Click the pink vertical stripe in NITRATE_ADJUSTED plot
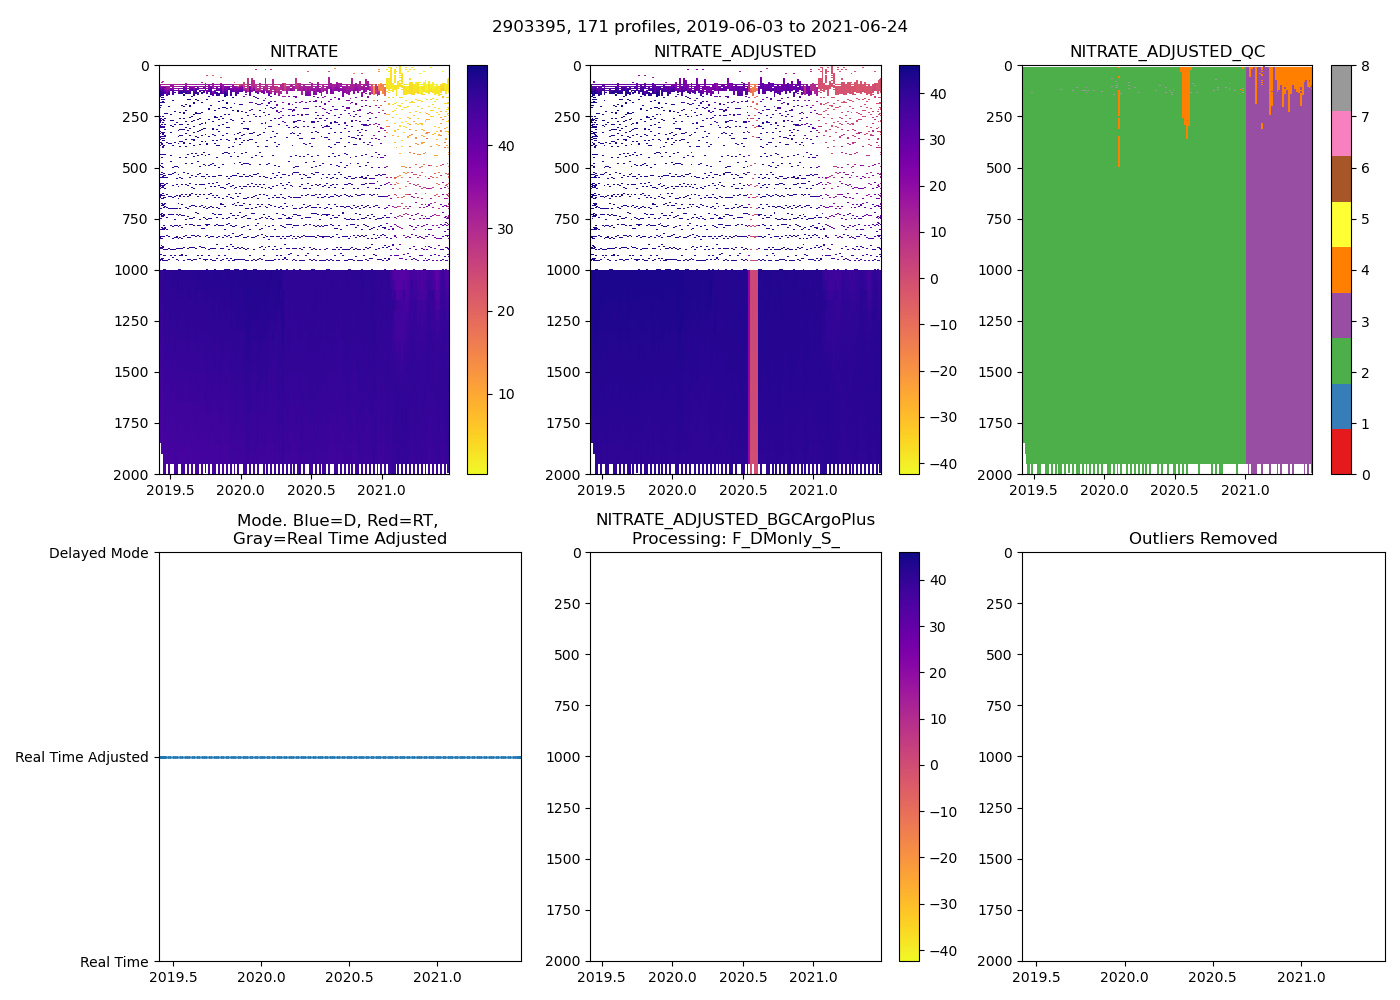Screen dimensions: 1400x1000 [753, 370]
